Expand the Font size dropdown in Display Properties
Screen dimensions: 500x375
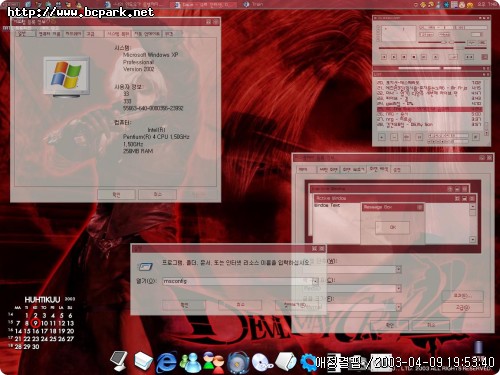point(399,307)
